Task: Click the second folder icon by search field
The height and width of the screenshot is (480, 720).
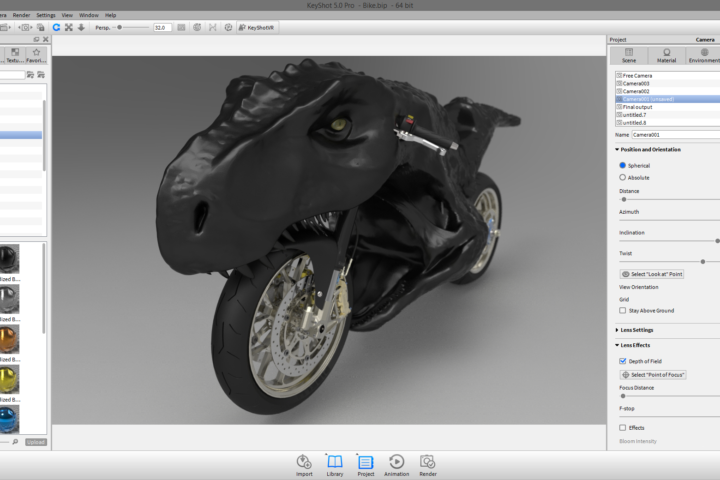Action: 41,74
